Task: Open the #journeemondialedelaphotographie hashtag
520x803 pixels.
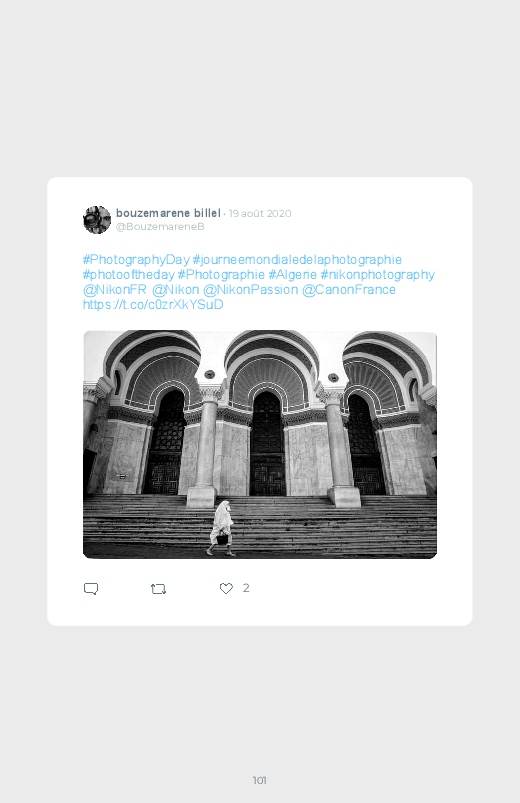Action: tap(297, 260)
